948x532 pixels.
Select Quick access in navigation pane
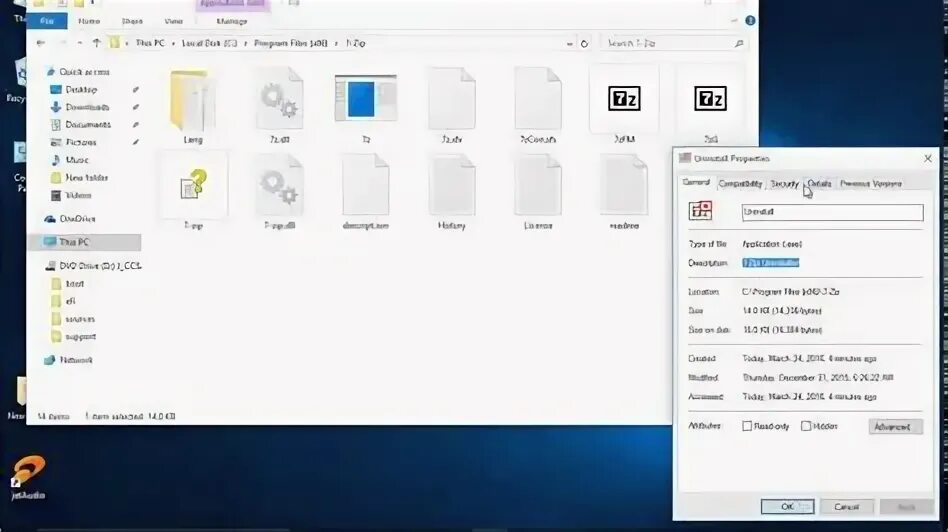click(84, 72)
